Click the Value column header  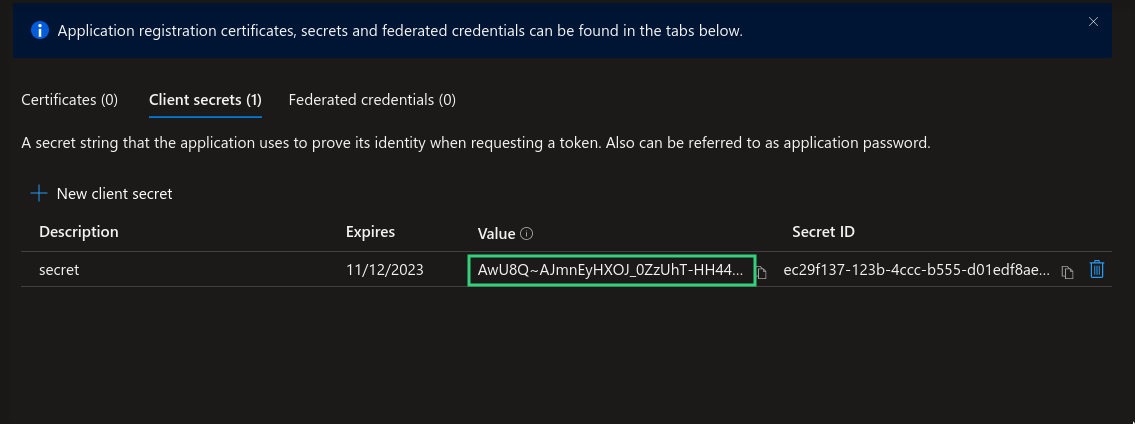496,233
